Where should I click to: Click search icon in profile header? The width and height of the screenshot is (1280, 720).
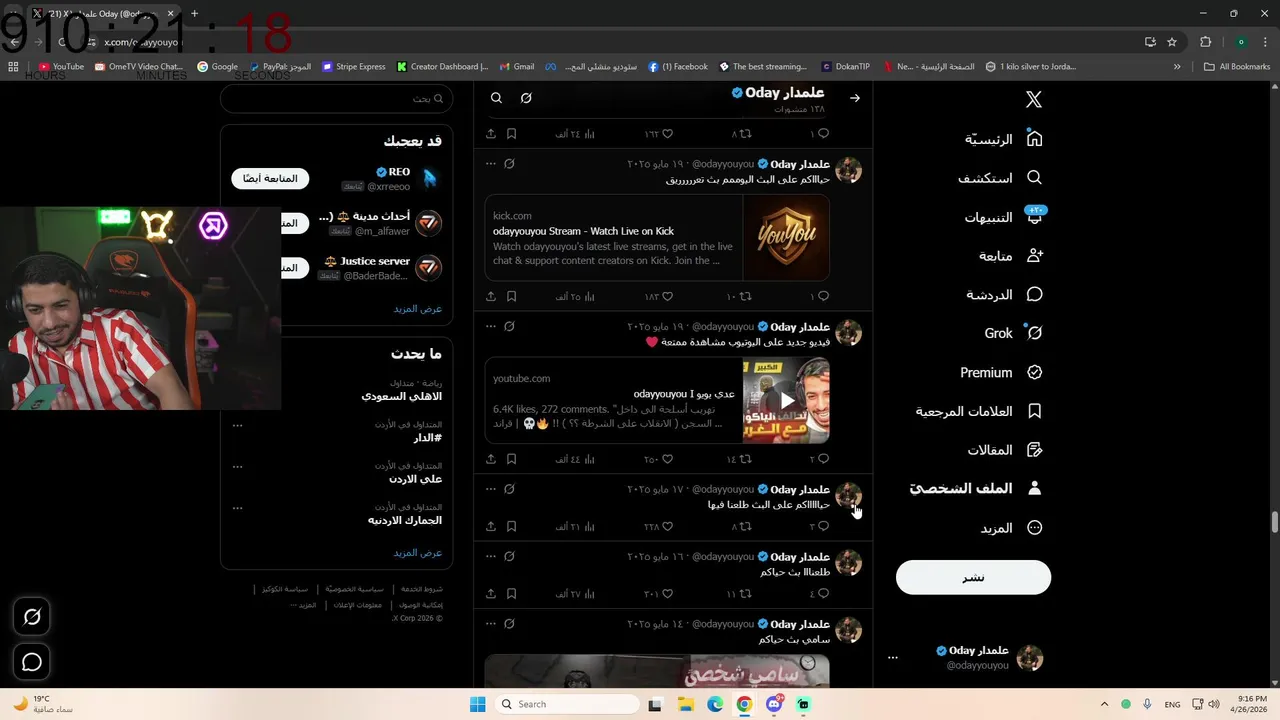pos(496,98)
